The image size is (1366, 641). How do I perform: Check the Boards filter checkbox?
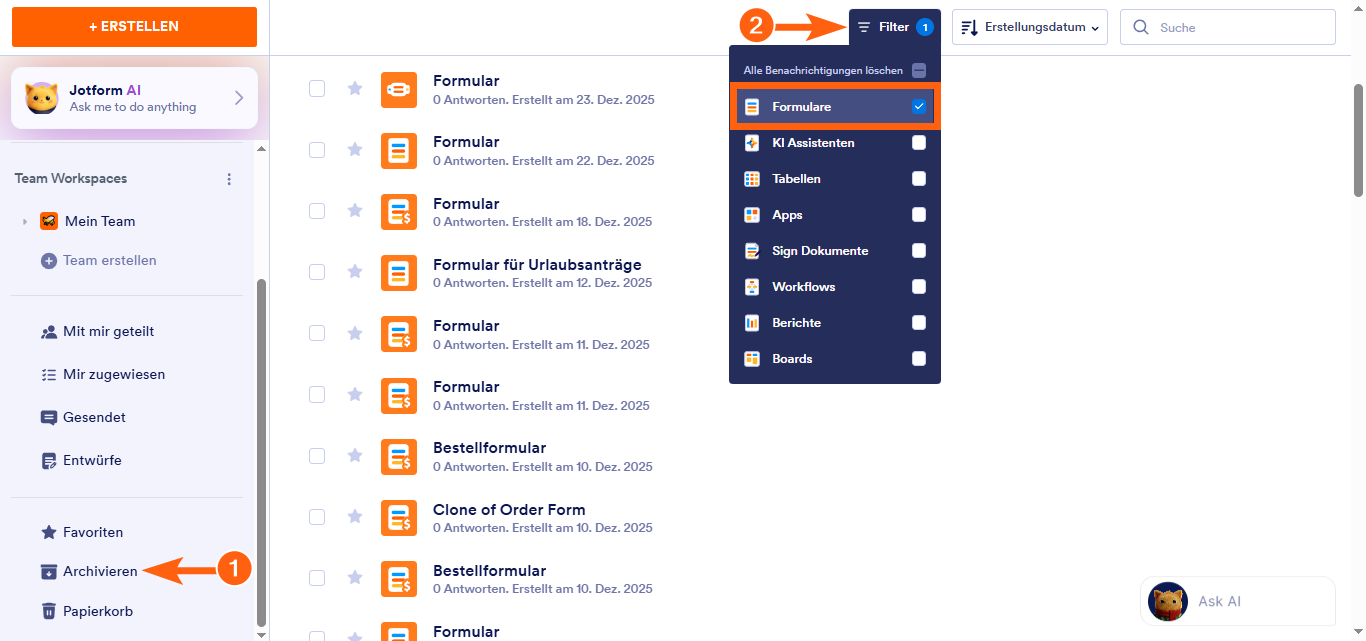[x=919, y=359]
